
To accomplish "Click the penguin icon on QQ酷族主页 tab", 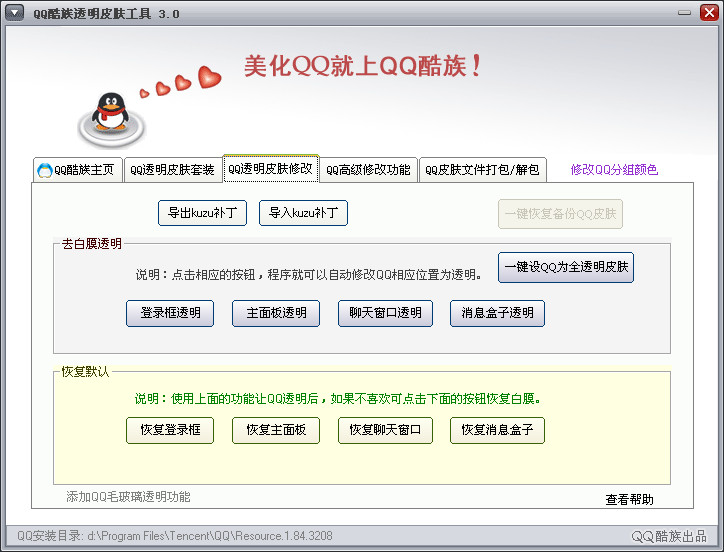I will tap(45, 170).
